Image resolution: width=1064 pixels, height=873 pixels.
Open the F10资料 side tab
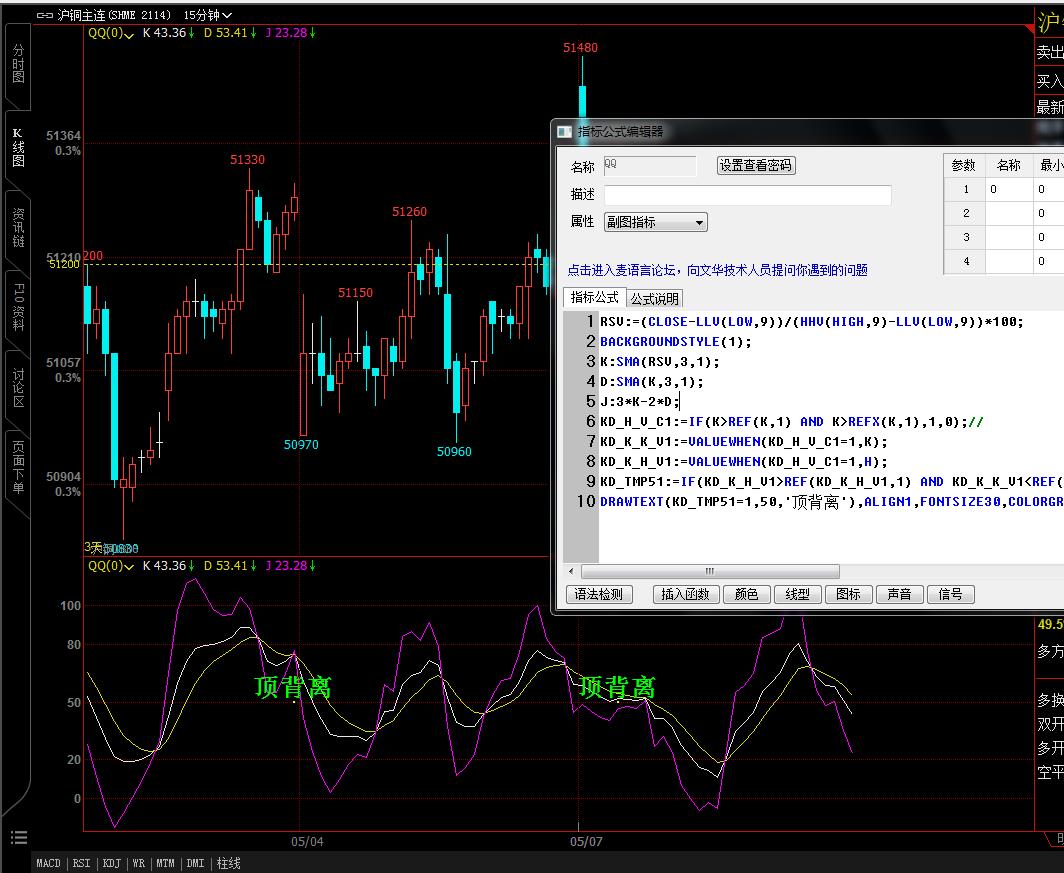coord(18,310)
